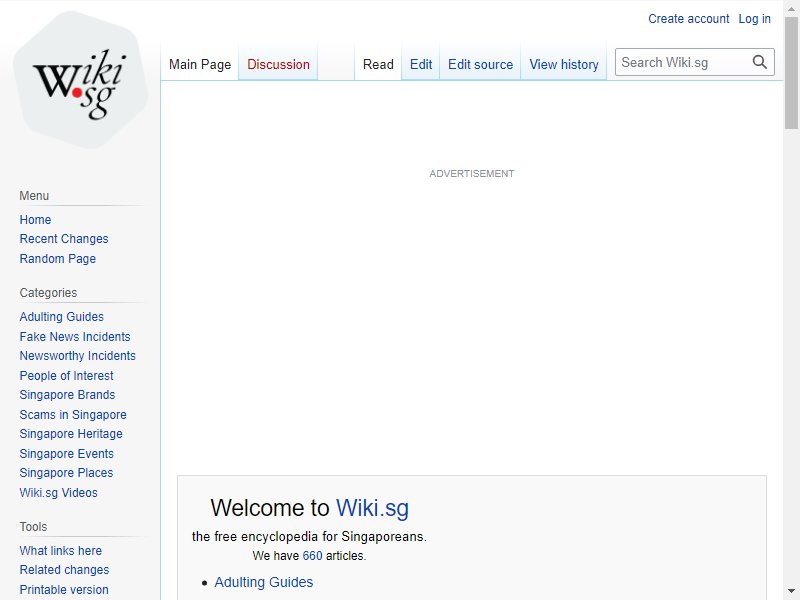This screenshot has width=800, height=600.
Task: Open Singapore Heritage category
Action: [x=71, y=434]
